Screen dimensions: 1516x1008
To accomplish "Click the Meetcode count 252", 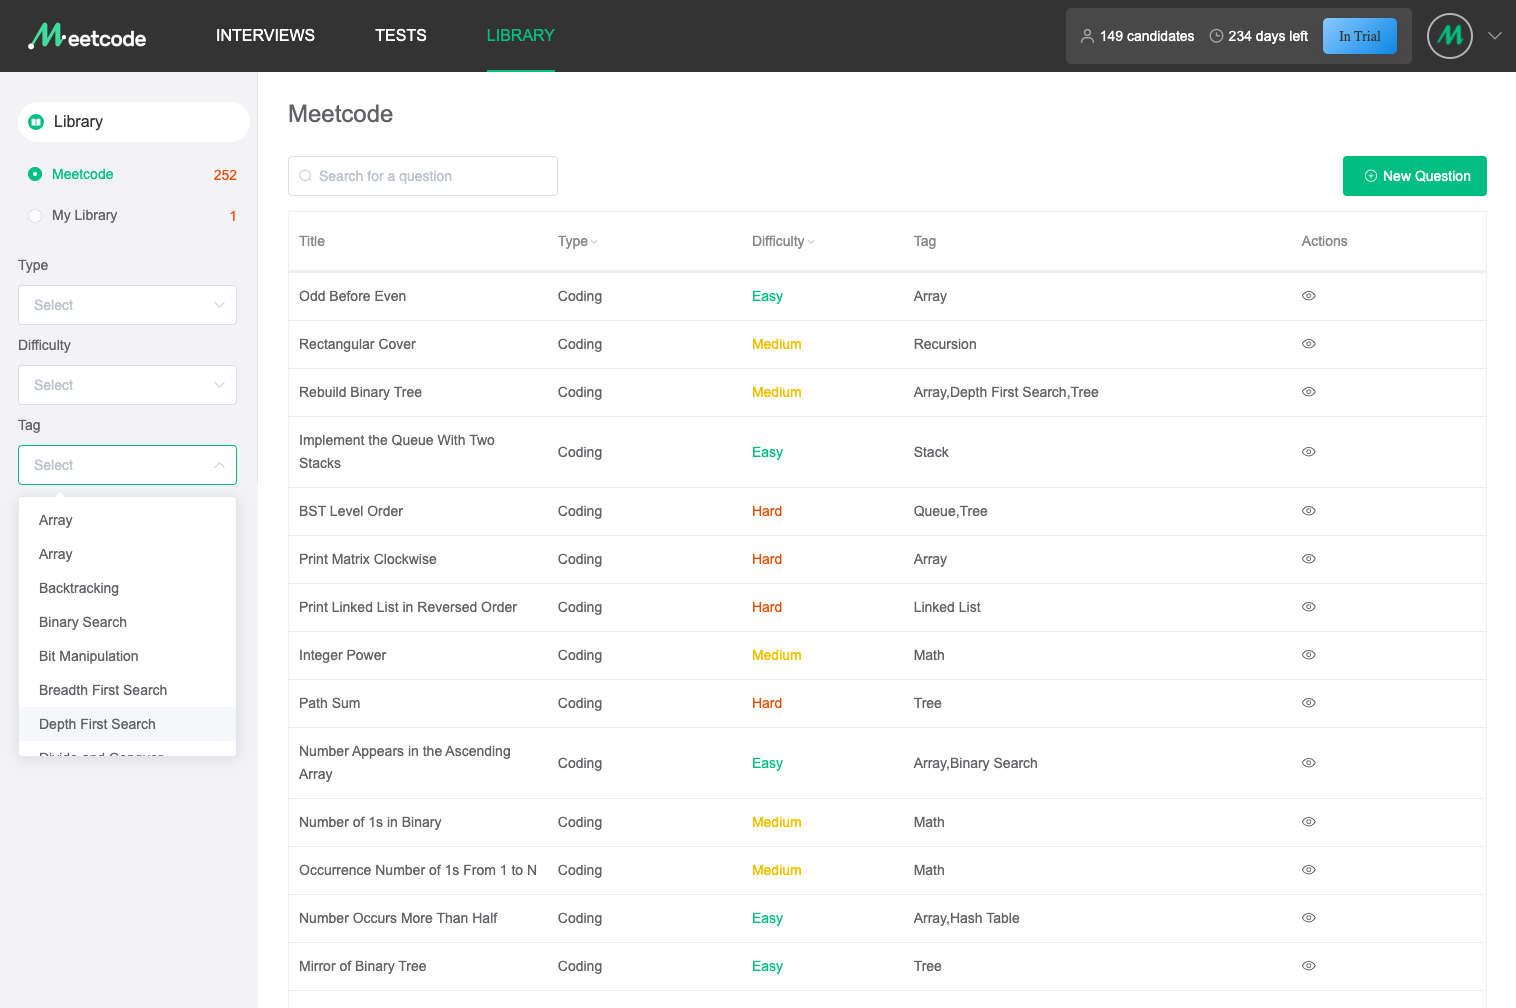I will coord(225,175).
